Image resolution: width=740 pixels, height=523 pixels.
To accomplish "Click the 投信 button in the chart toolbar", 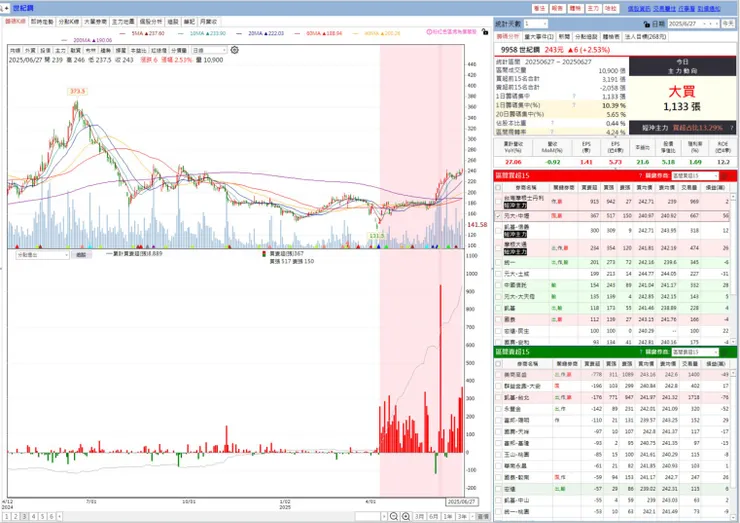I will [45, 51].
